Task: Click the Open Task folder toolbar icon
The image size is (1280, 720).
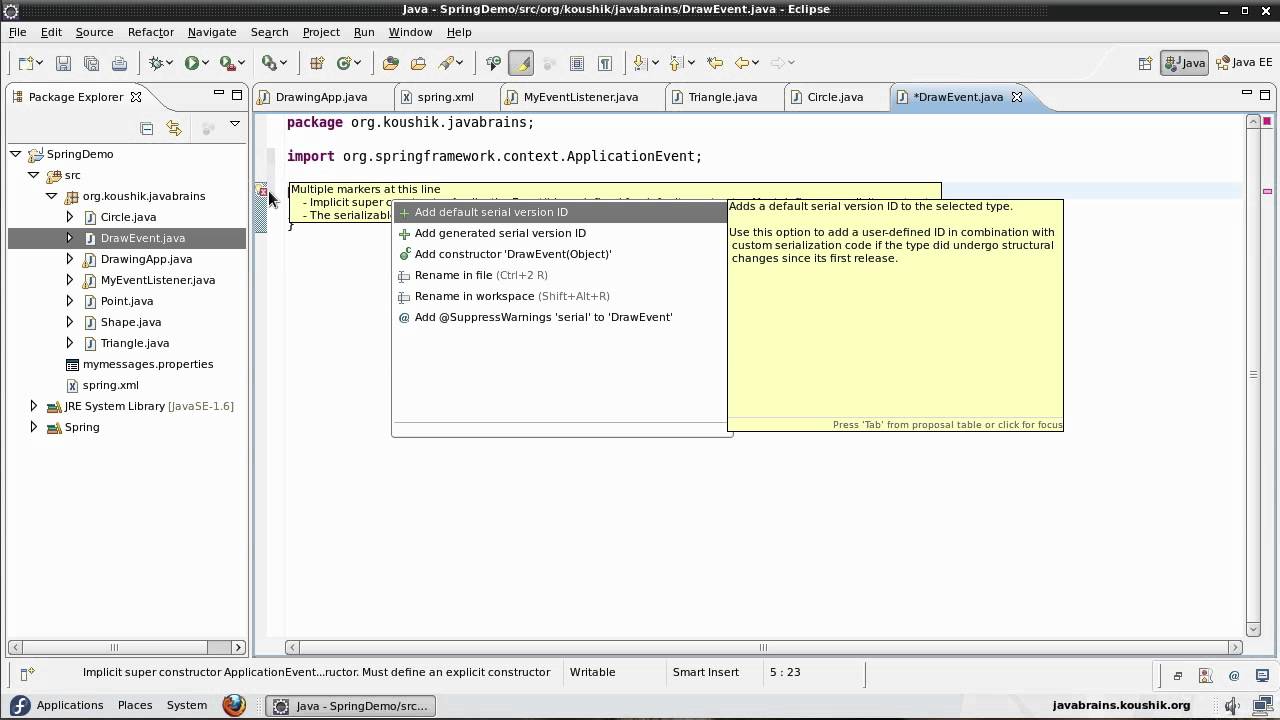Action: tap(418, 63)
